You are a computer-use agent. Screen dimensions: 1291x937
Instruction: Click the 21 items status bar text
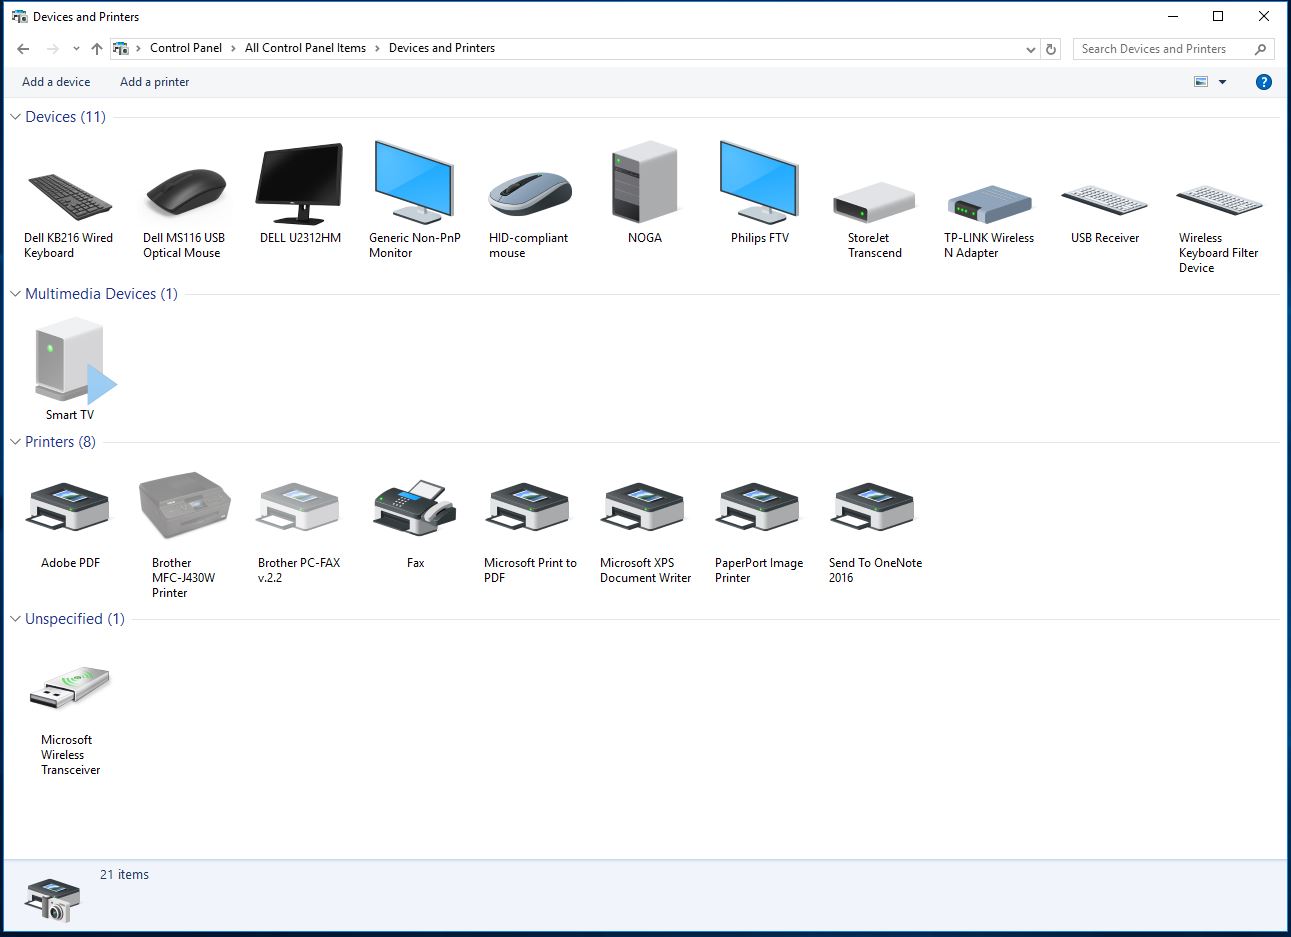point(124,874)
